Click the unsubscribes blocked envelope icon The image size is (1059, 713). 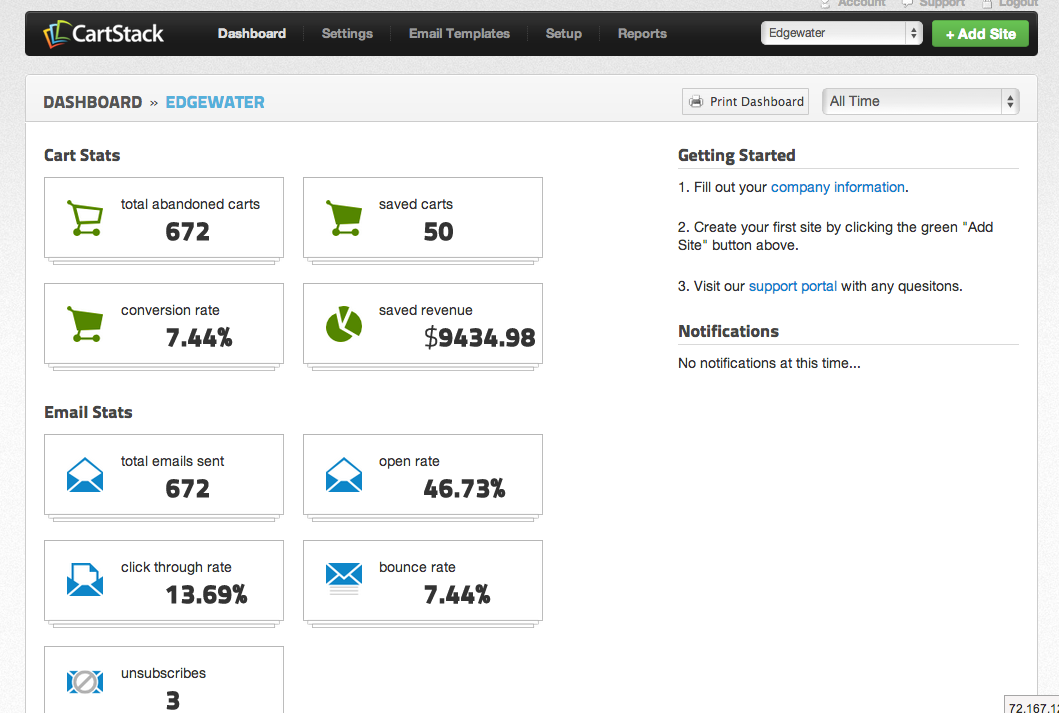(x=84, y=682)
